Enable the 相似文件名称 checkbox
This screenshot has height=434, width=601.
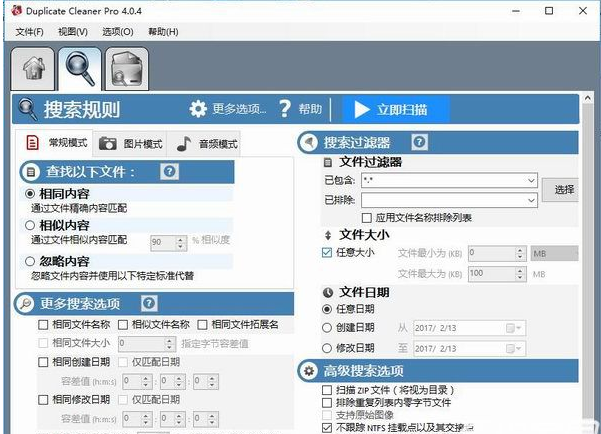(x=123, y=325)
